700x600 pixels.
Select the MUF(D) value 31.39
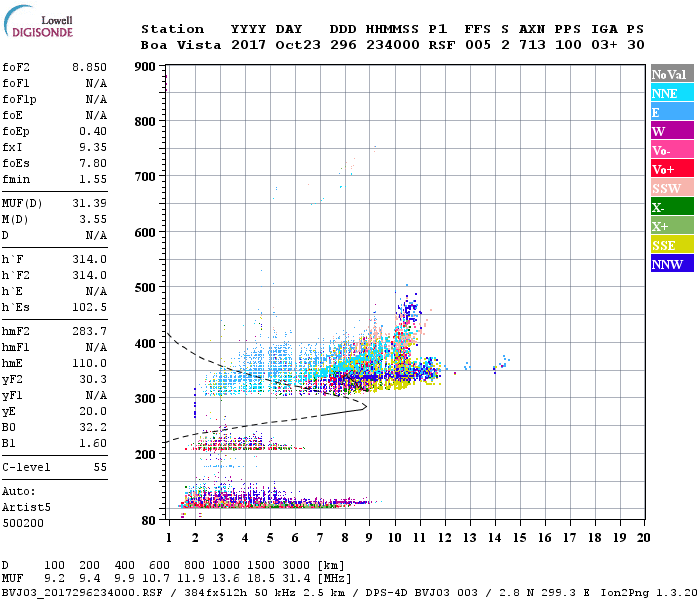tap(89, 203)
